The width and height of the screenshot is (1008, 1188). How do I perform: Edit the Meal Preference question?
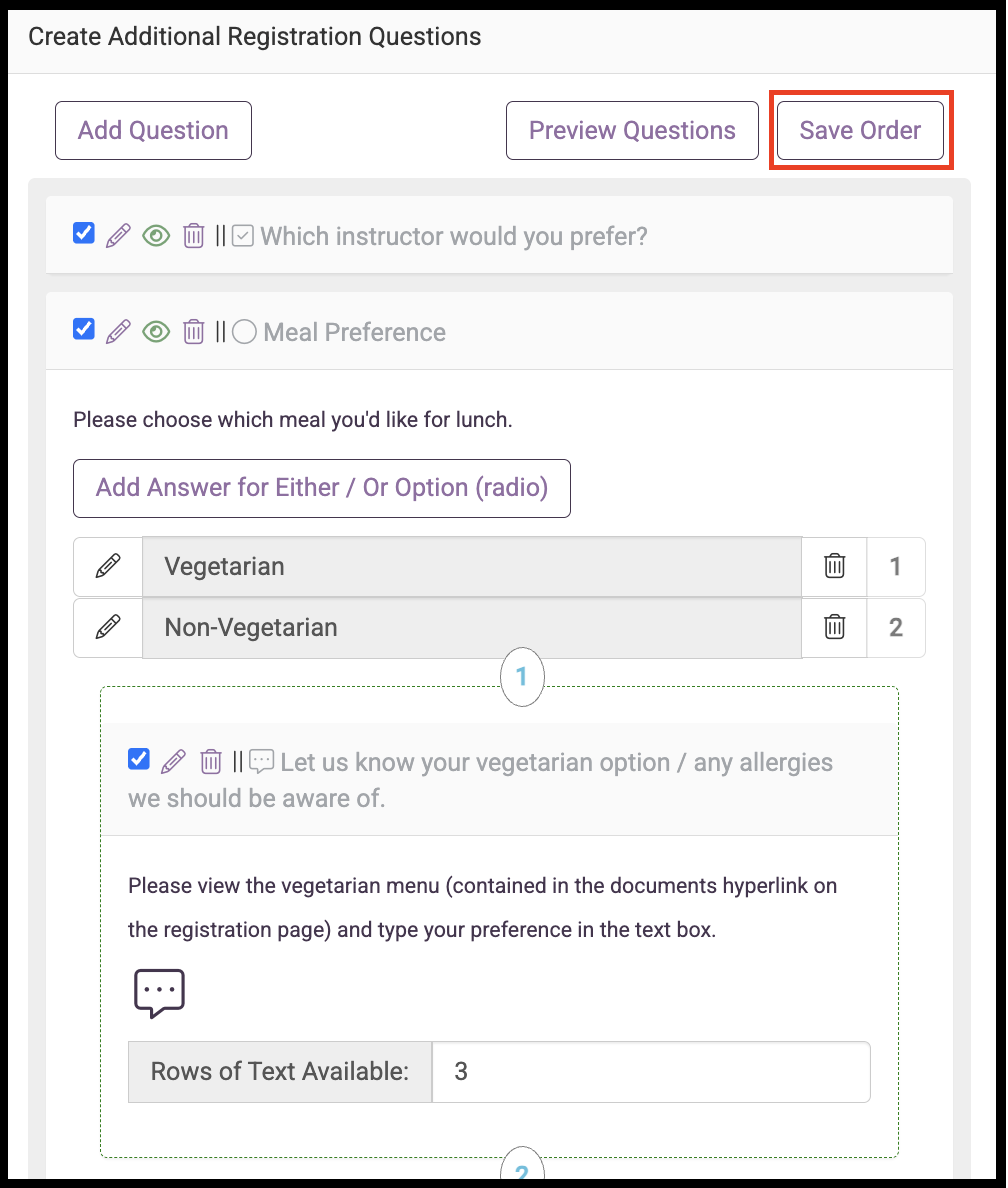[x=117, y=332]
